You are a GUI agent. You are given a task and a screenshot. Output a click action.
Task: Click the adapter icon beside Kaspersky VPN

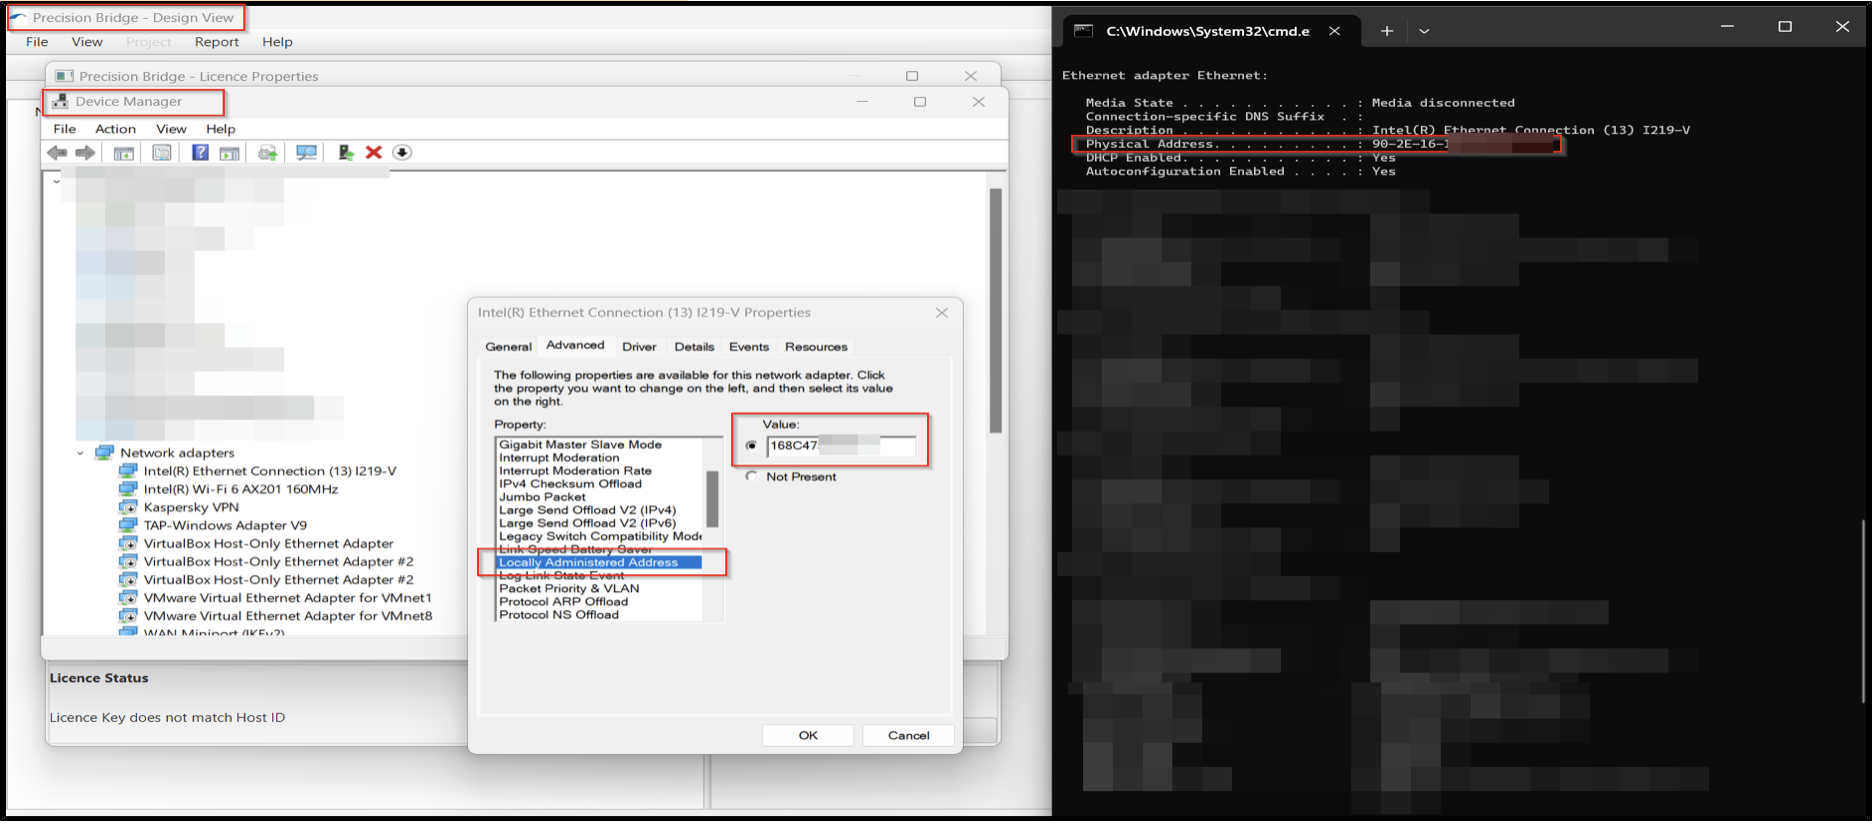click(x=128, y=507)
